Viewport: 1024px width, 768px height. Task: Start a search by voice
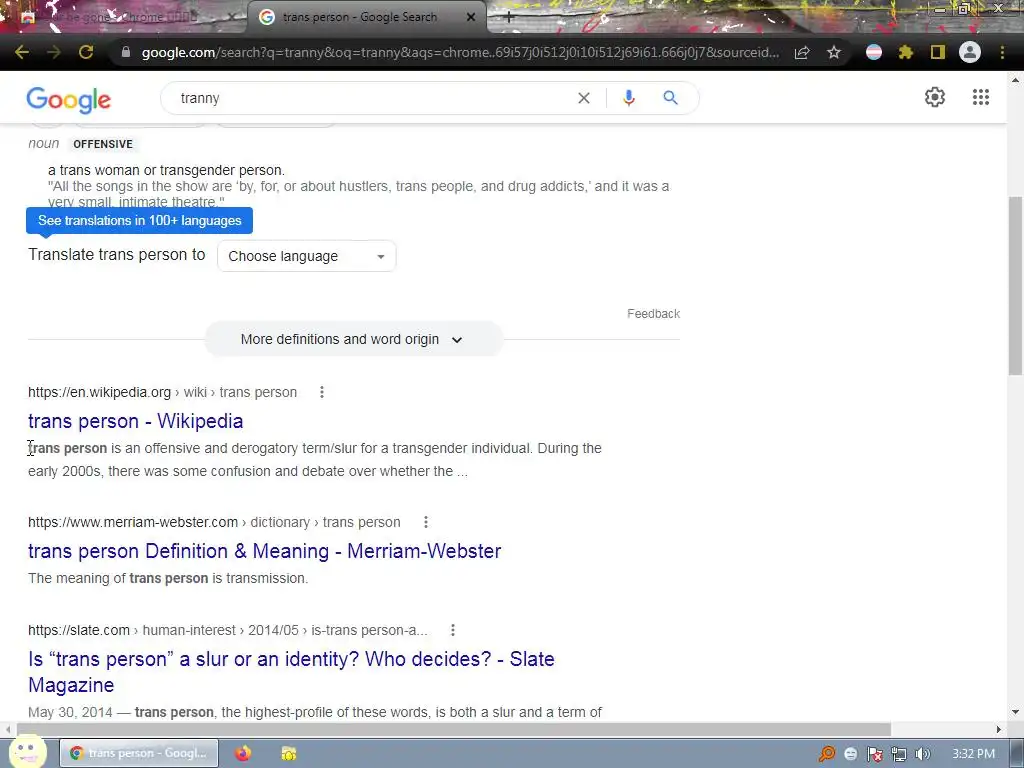point(628,98)
